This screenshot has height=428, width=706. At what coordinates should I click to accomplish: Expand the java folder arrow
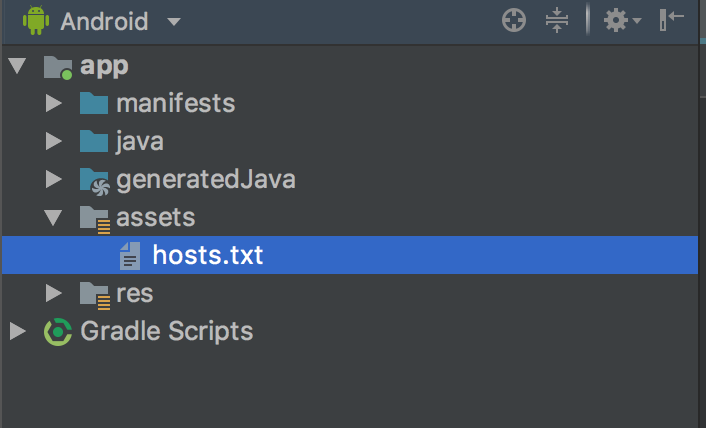point(54,141)
